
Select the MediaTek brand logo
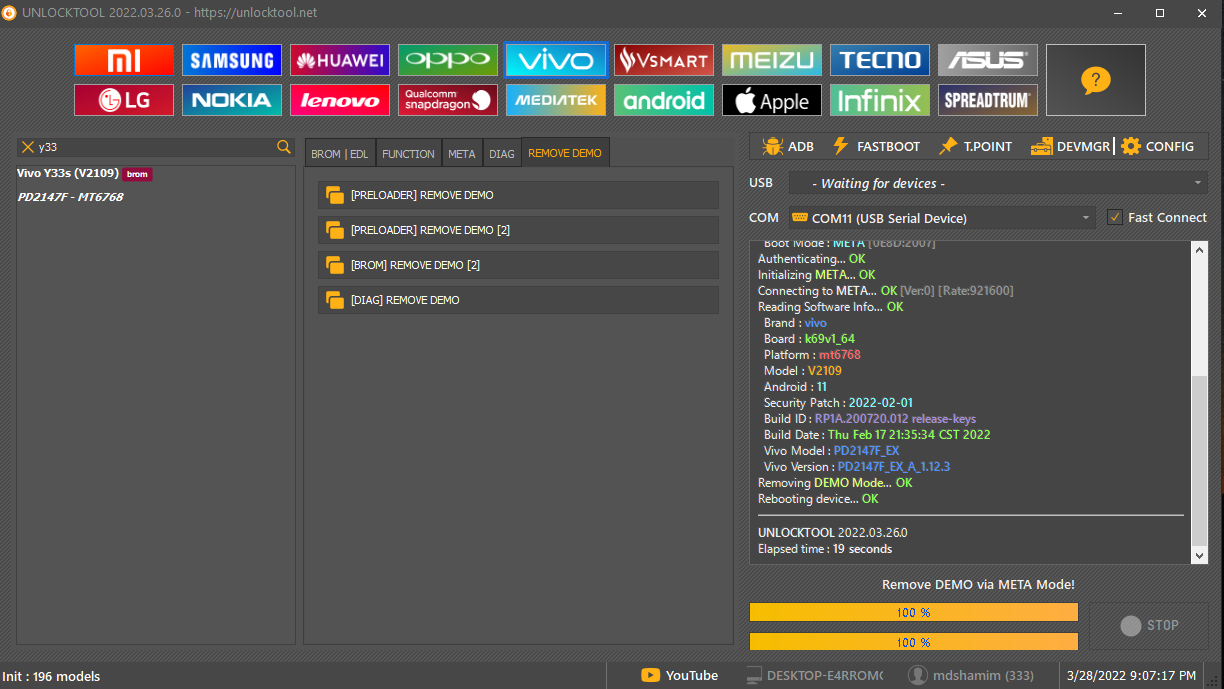coord(556,100)
